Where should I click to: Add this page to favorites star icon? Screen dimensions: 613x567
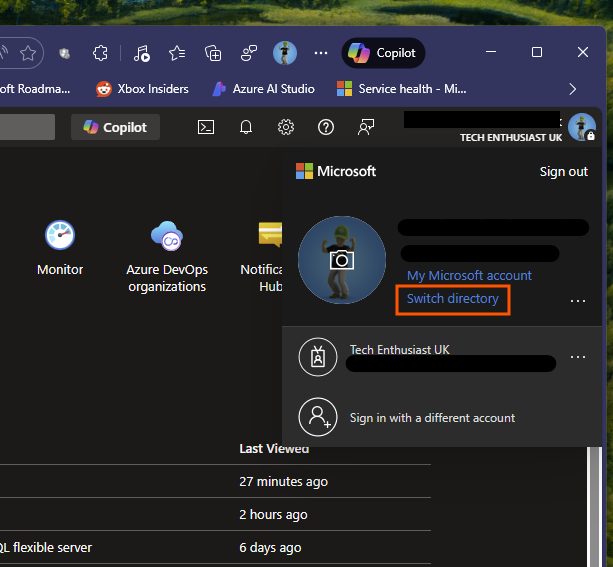coord(28,53)
